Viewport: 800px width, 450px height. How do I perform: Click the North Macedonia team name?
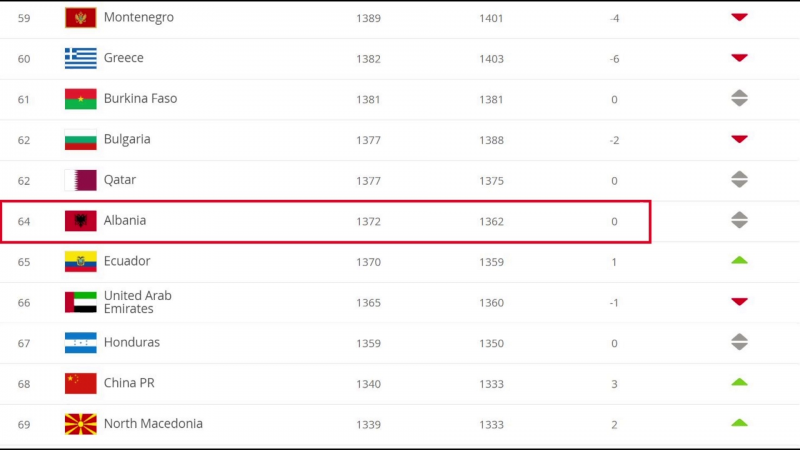click(x=153, y=423)
